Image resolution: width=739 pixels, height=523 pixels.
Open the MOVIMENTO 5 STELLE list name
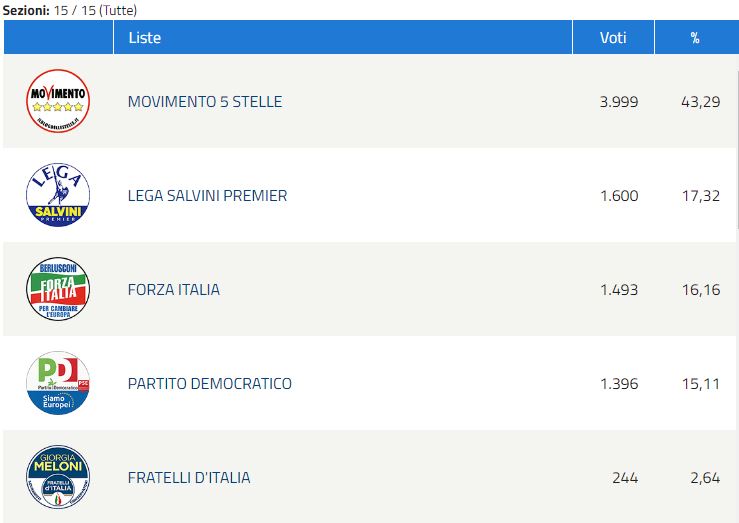coord(205,101)
